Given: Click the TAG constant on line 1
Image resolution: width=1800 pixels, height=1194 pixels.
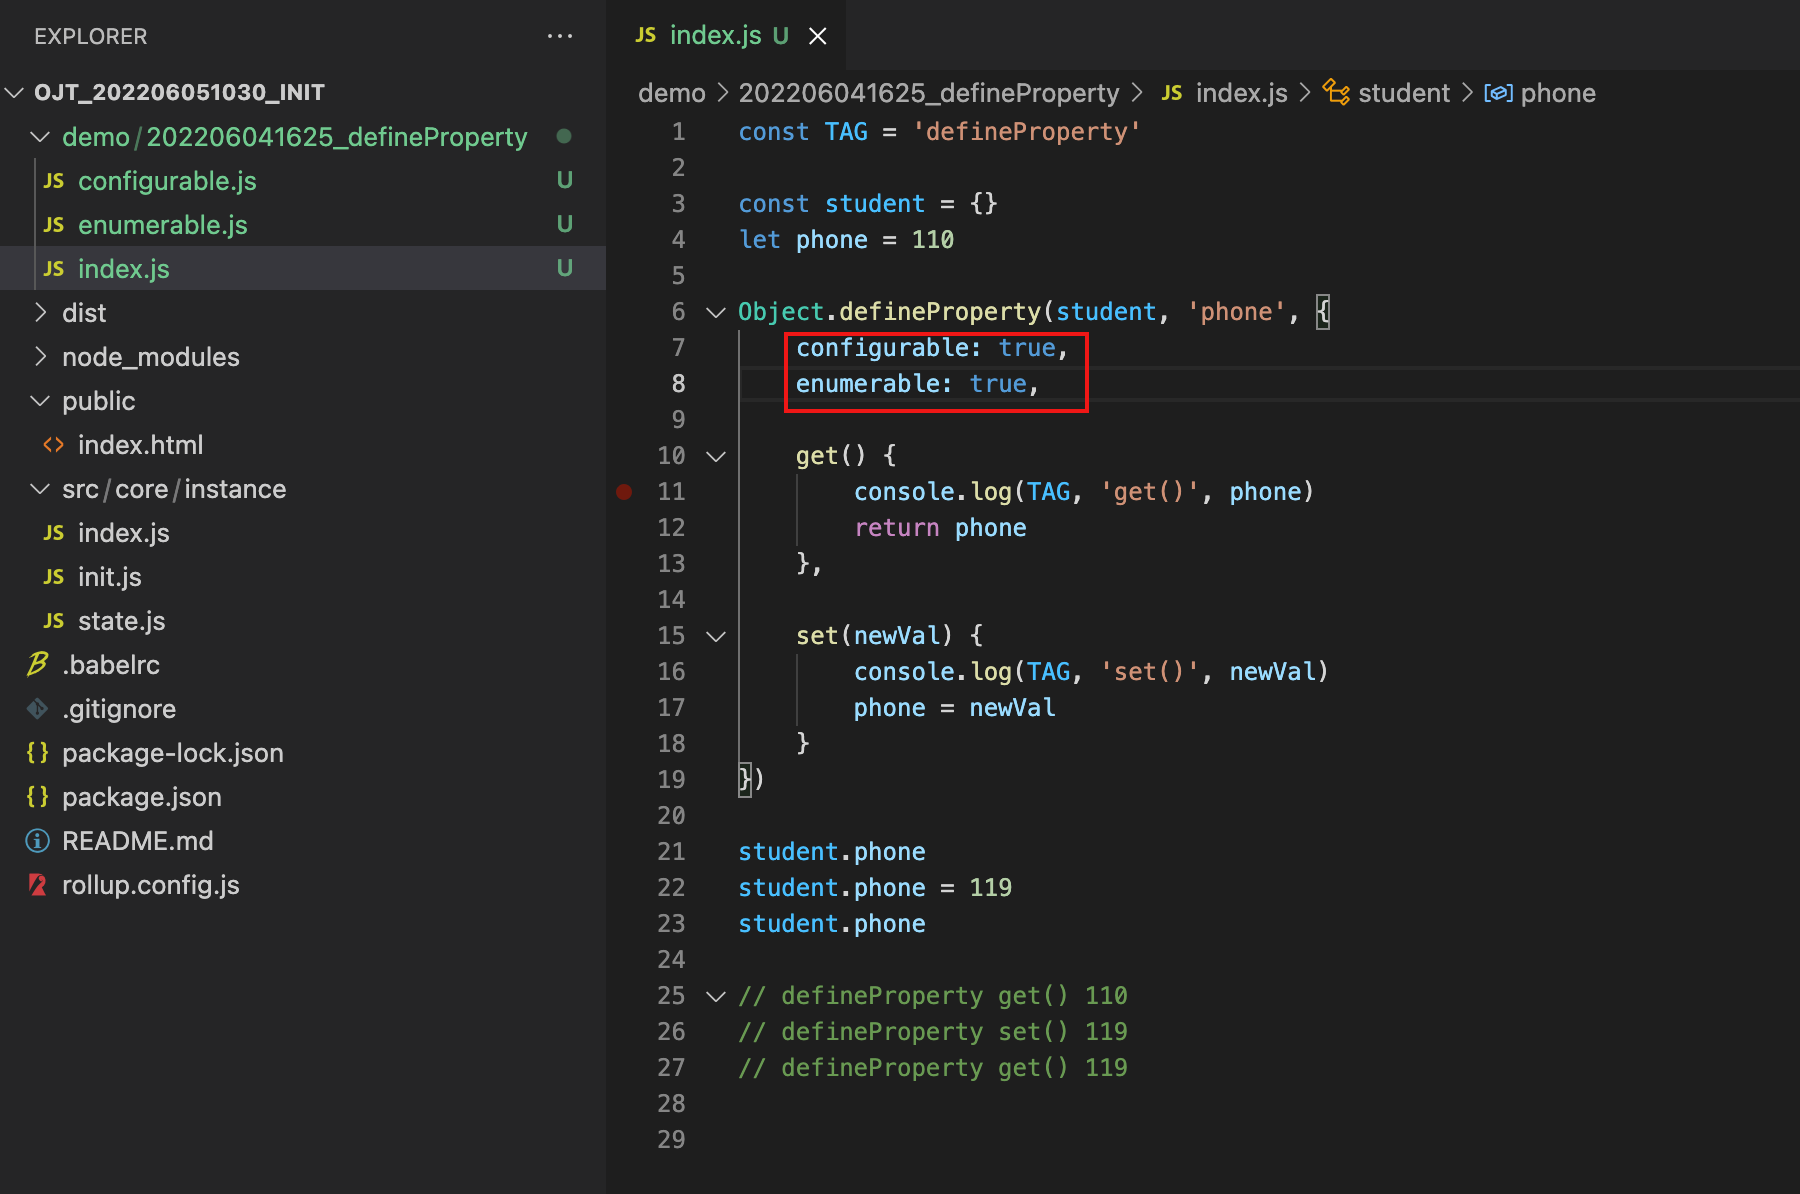Looking at the screenshot, I should point(846,132).
